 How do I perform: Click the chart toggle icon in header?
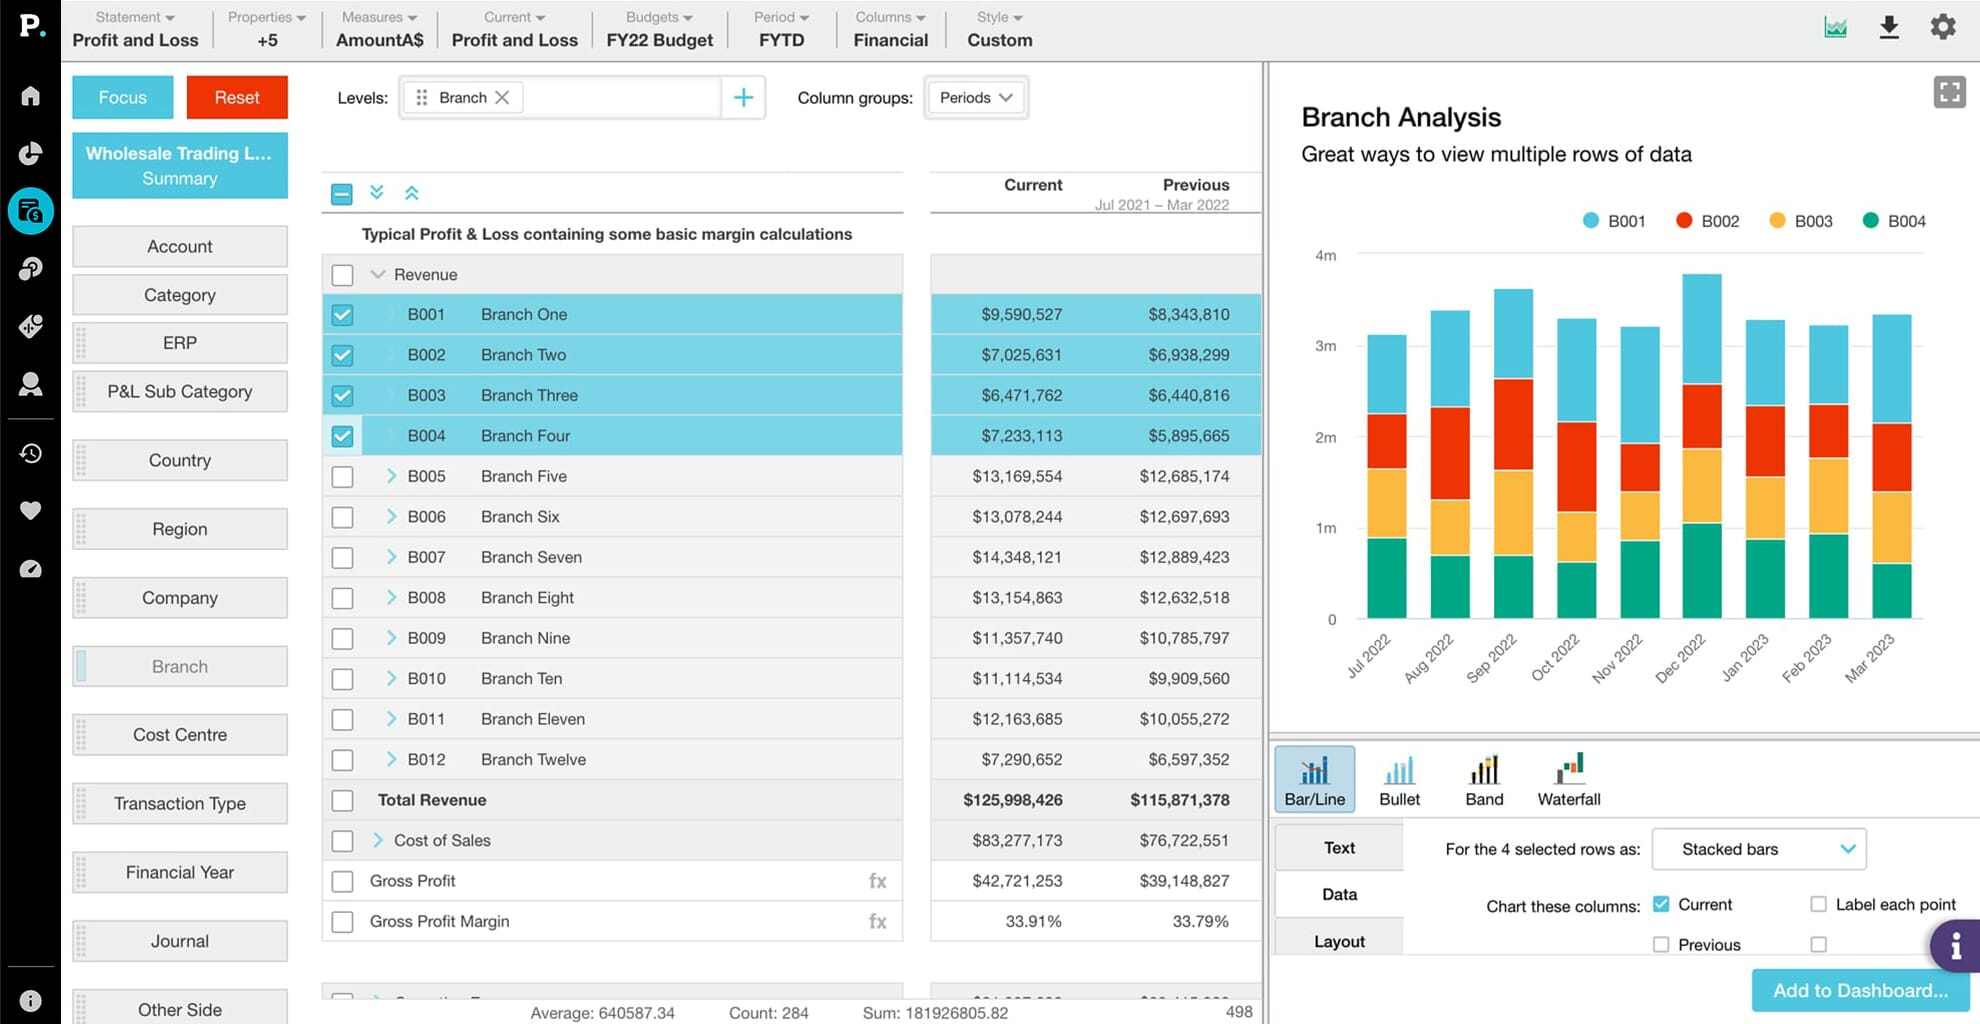1835,27
